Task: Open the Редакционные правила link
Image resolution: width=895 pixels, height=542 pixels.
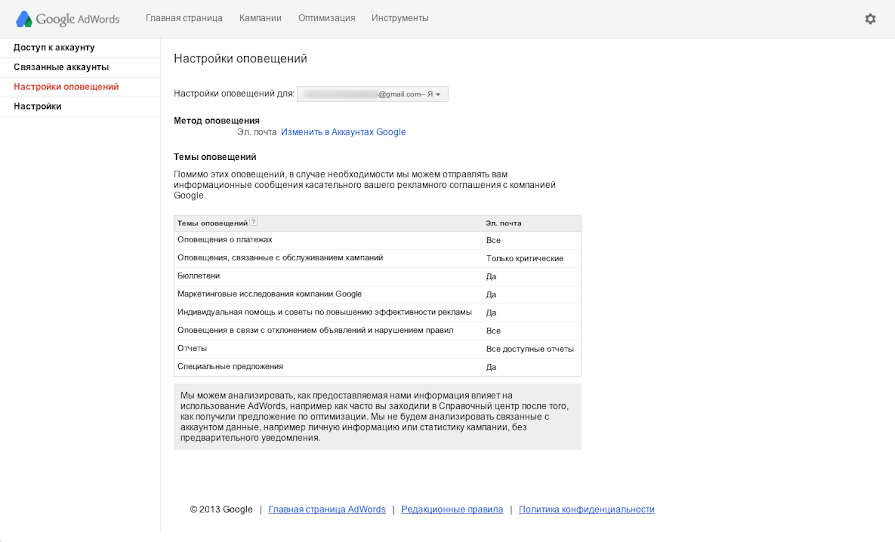Action: tap(452, 510)
